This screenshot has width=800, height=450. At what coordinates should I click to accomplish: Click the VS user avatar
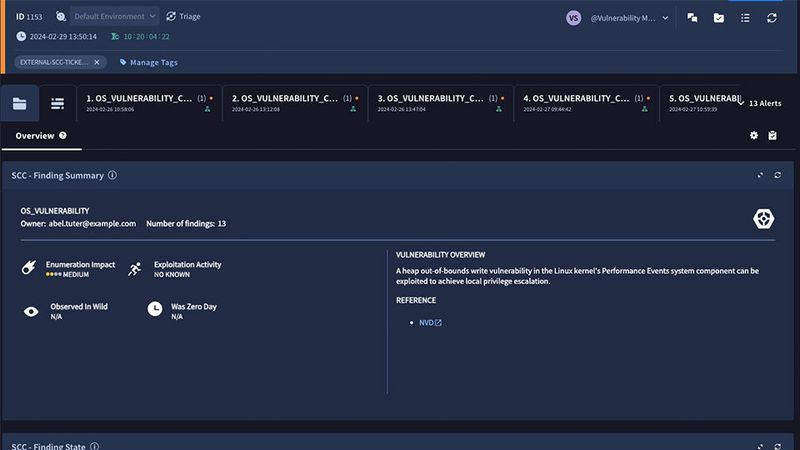click(573, 18)
